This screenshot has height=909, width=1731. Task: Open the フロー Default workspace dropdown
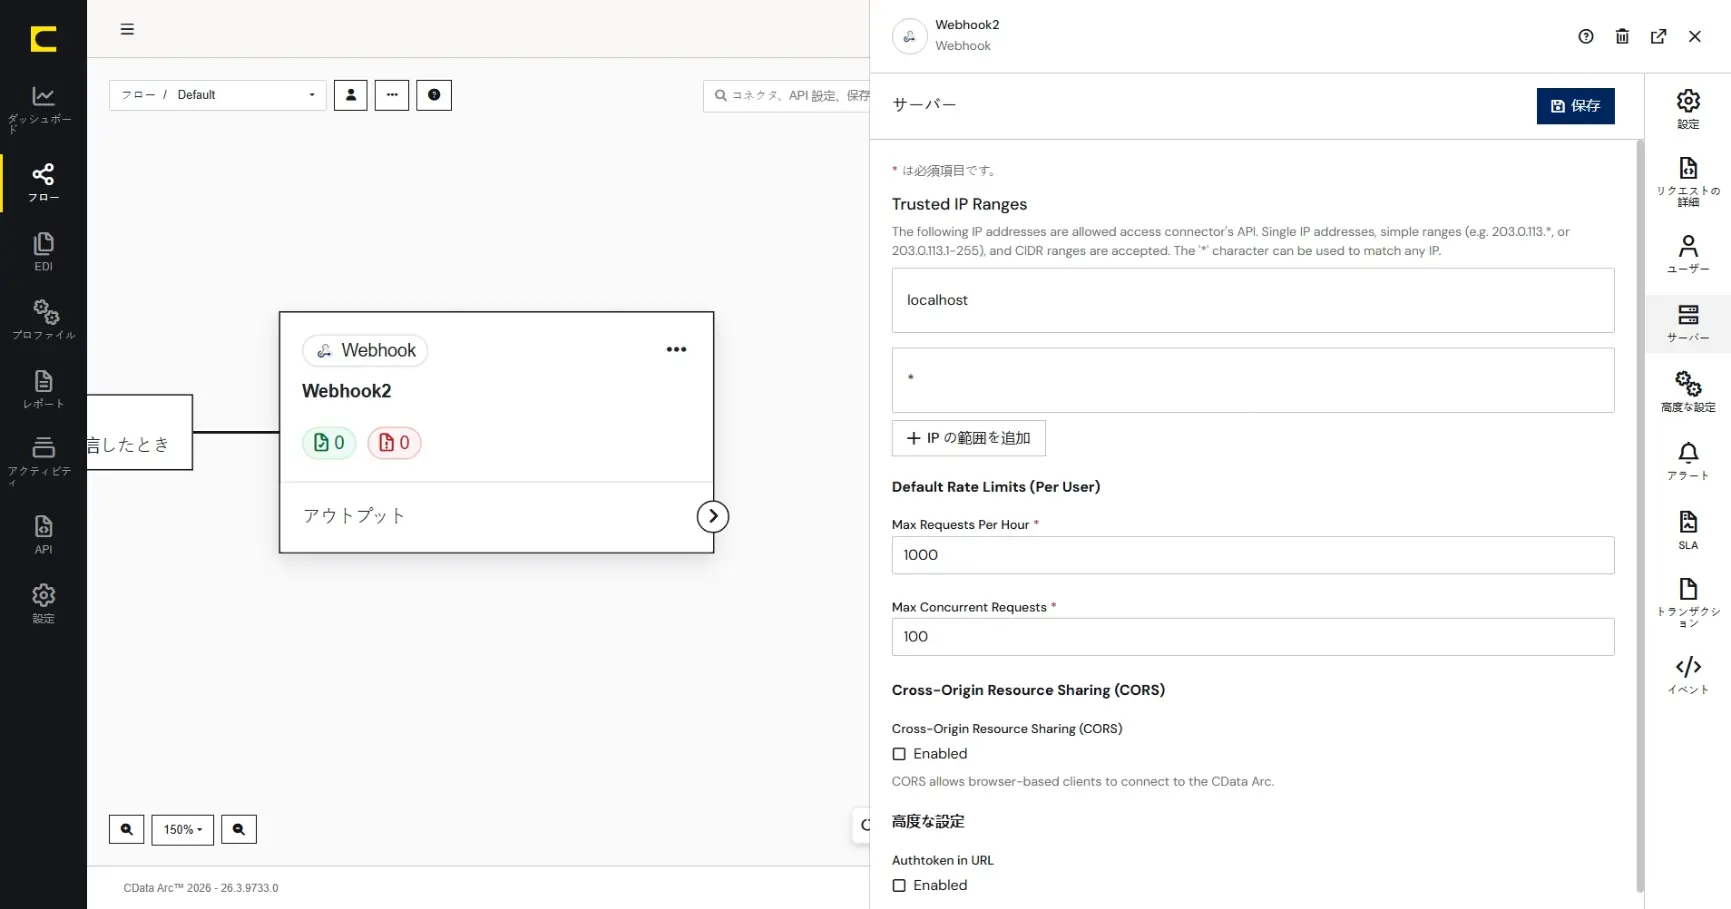coord(218,95)
